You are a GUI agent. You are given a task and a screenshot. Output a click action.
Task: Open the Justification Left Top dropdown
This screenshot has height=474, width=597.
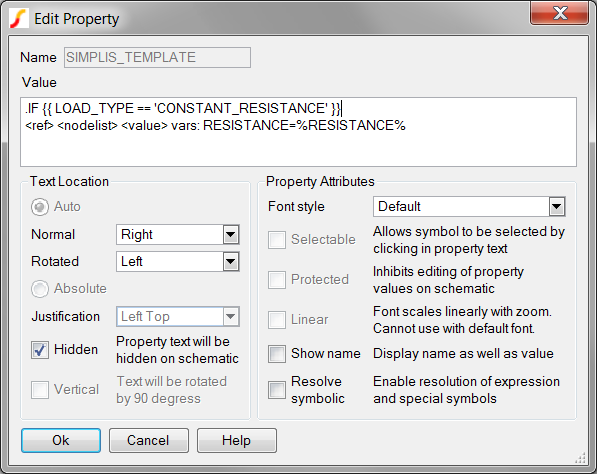click(x=178, y=316)
